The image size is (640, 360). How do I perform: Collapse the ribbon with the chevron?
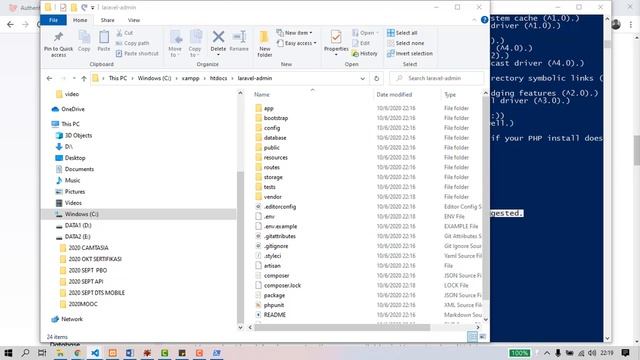[474, 20]
